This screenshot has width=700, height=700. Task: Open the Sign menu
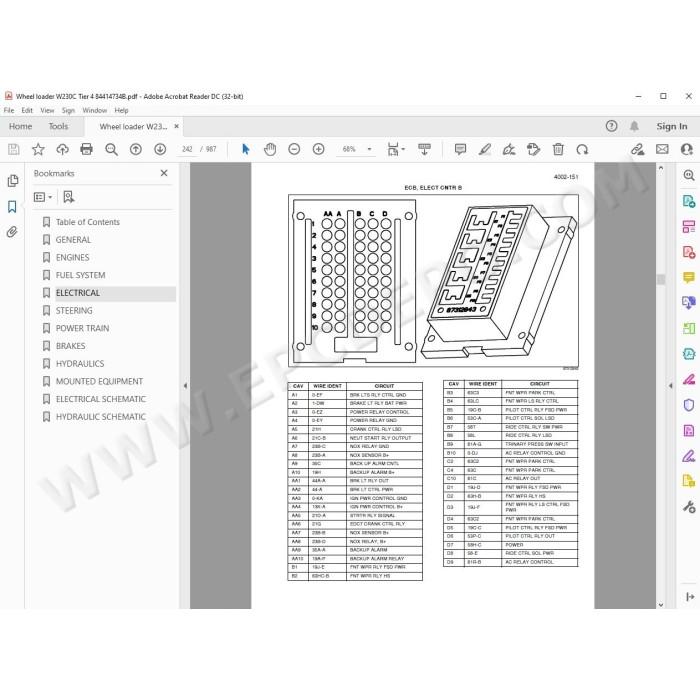[68, 110]
